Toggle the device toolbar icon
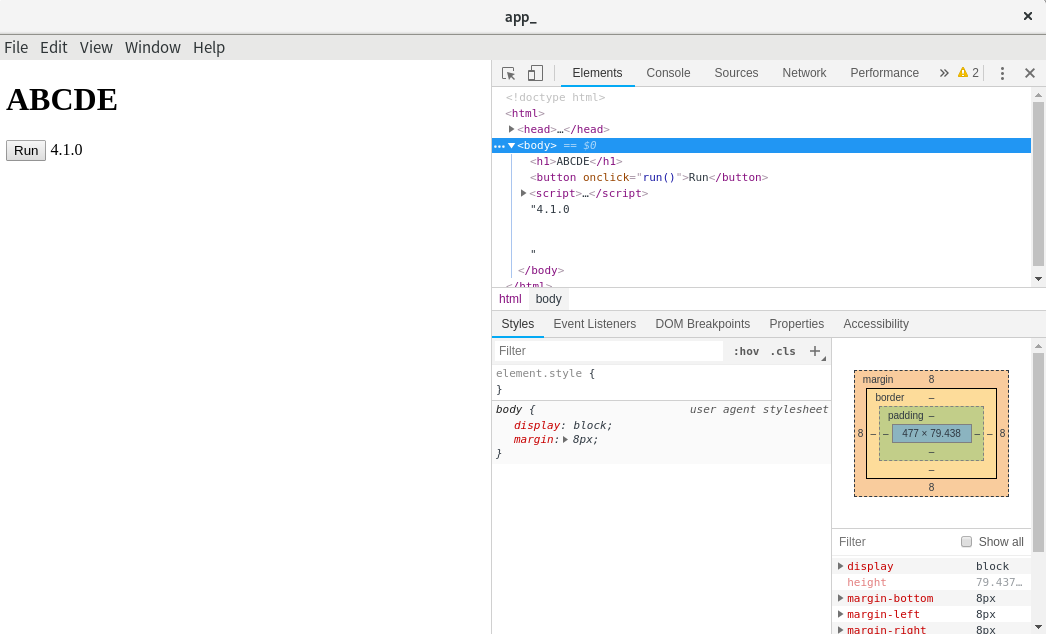 pos(535,73)
